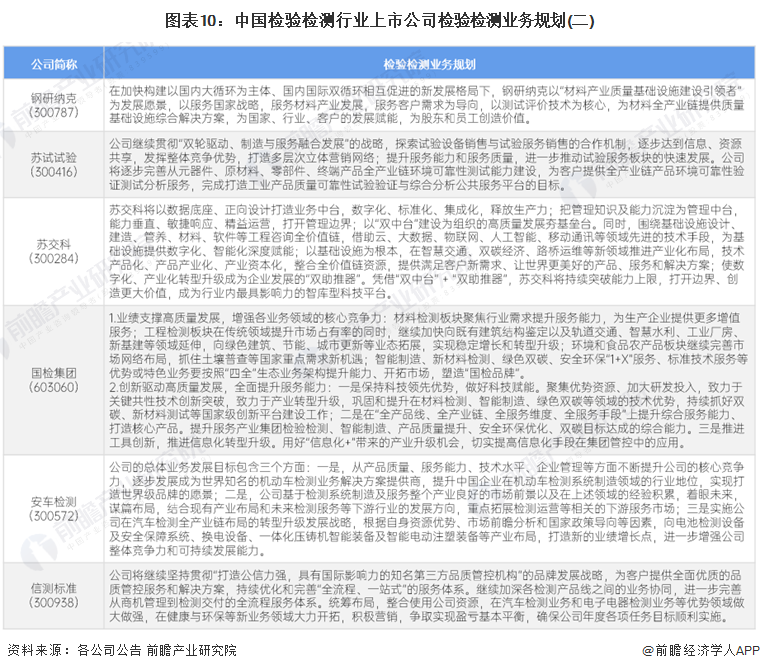Click the 钢研纳克 (300787) company cell
Screen dimensions: 760x671
click(x=54, y=105)
